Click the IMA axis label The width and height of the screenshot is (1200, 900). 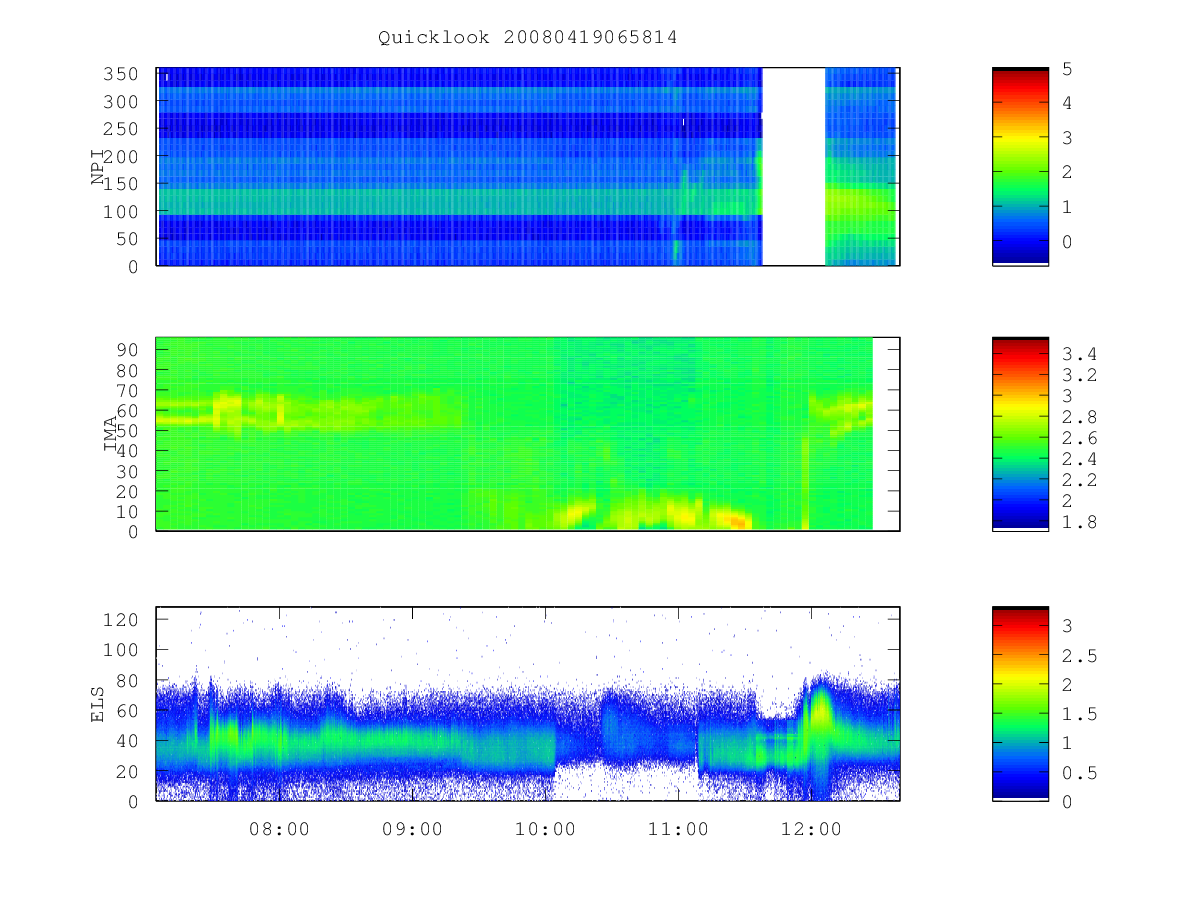tap(112, 434)
